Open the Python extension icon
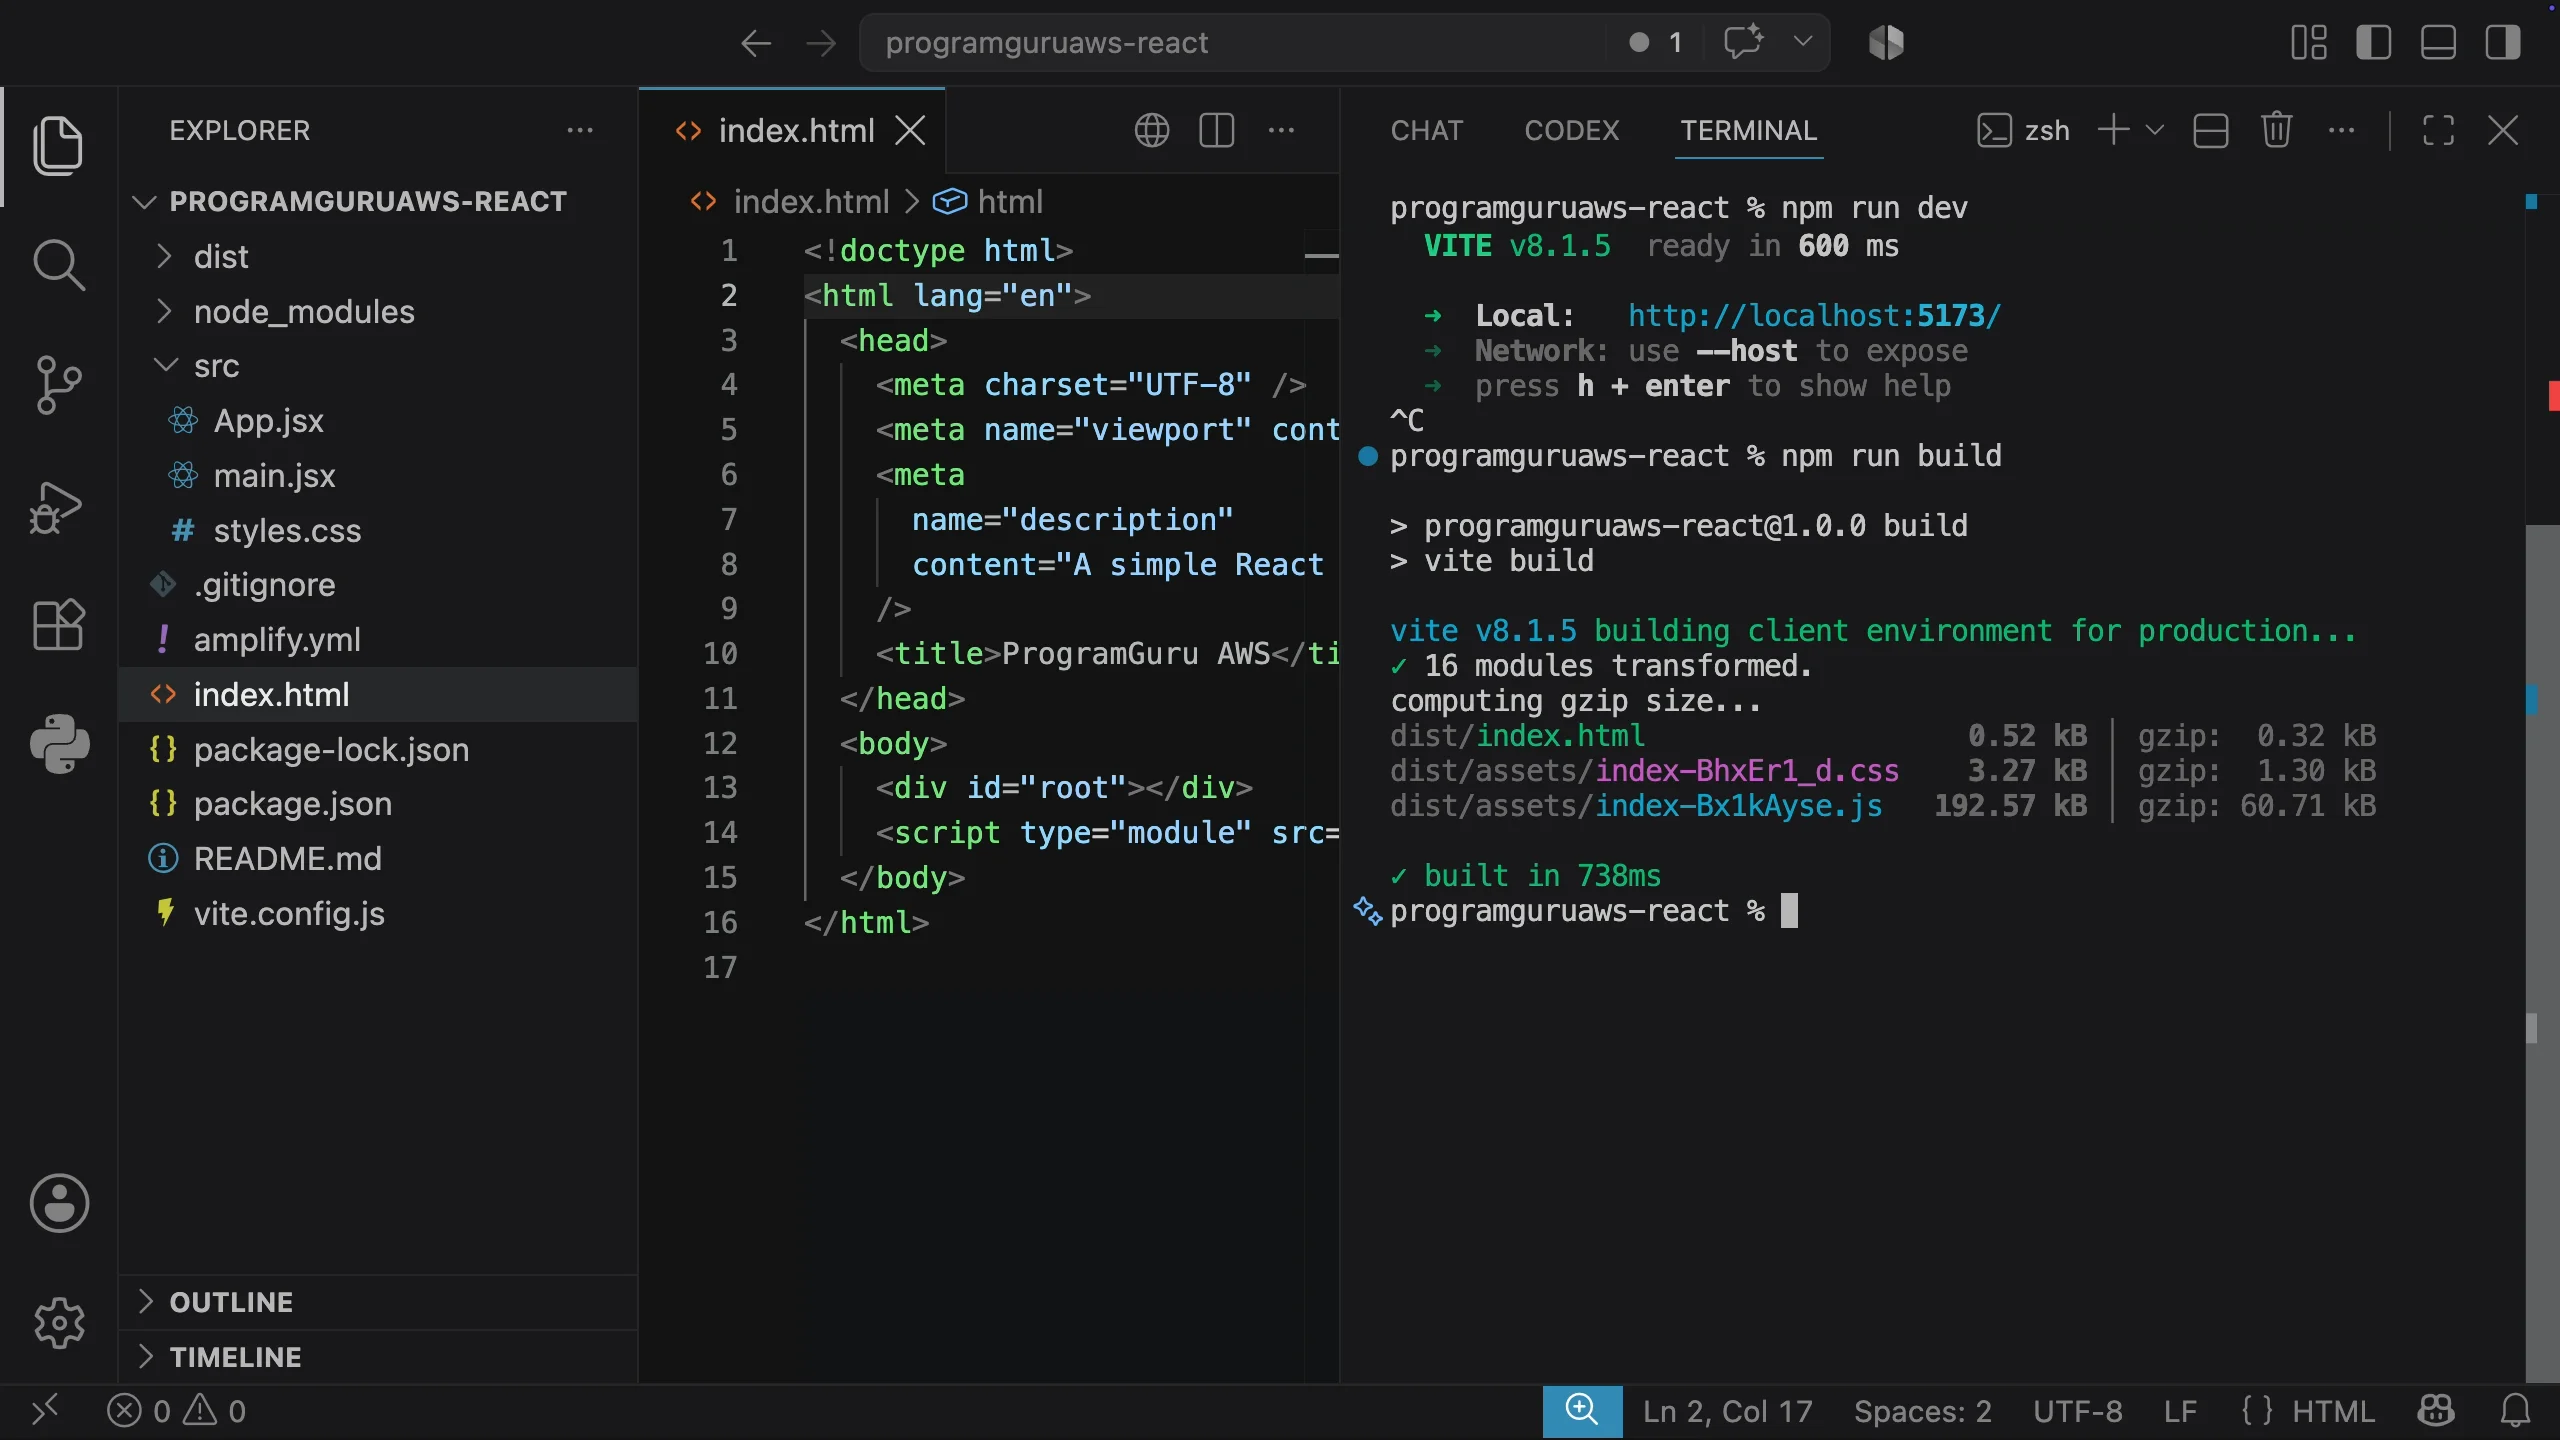Image resolution: width=2560 pixels, height=1440 pixels. click(58, 744)
